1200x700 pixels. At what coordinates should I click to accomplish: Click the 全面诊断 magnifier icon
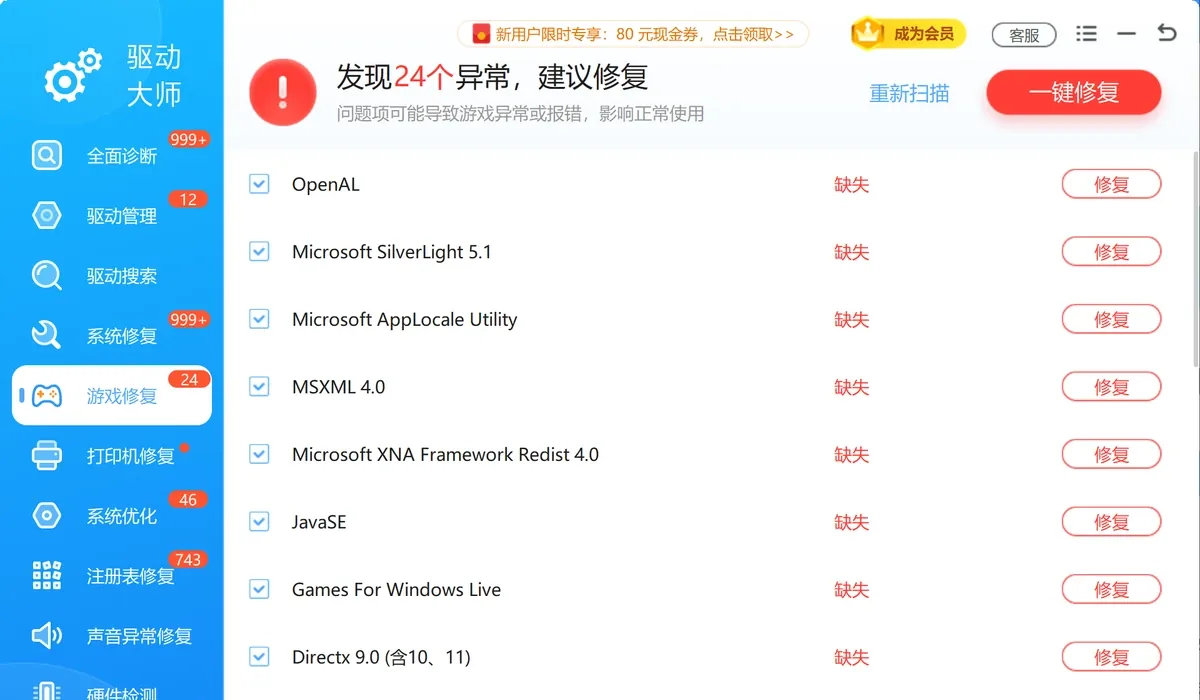point(47,156)
